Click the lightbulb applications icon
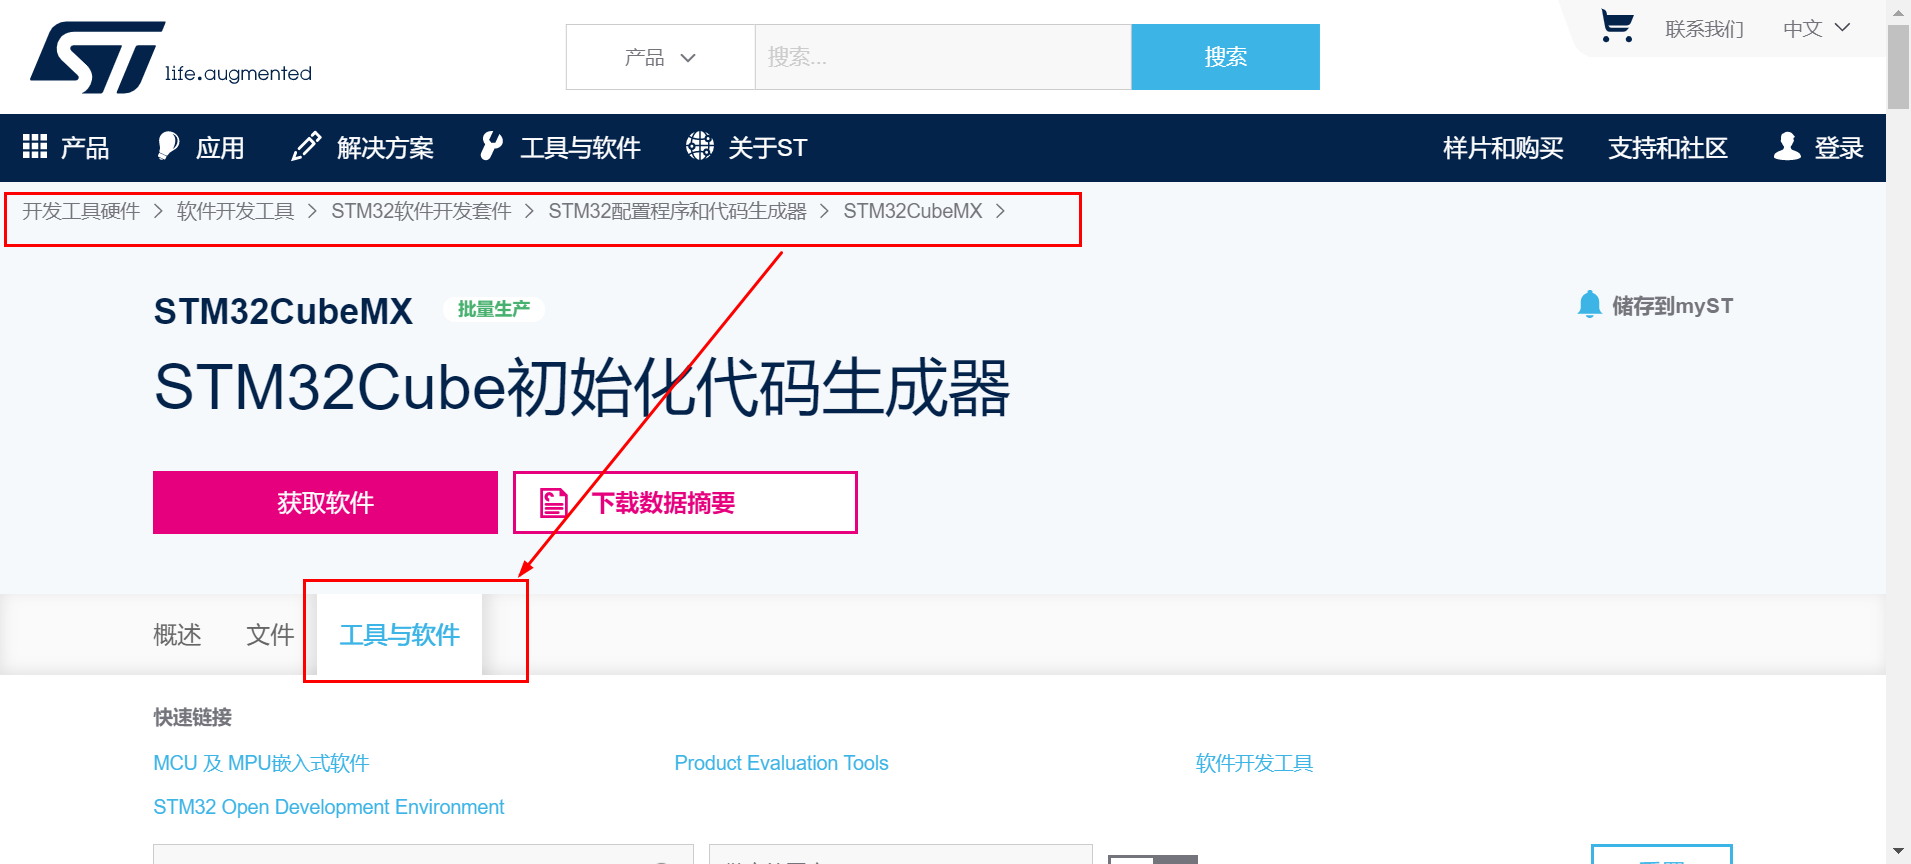This screenshot has width=1911, height=864. 168,146
